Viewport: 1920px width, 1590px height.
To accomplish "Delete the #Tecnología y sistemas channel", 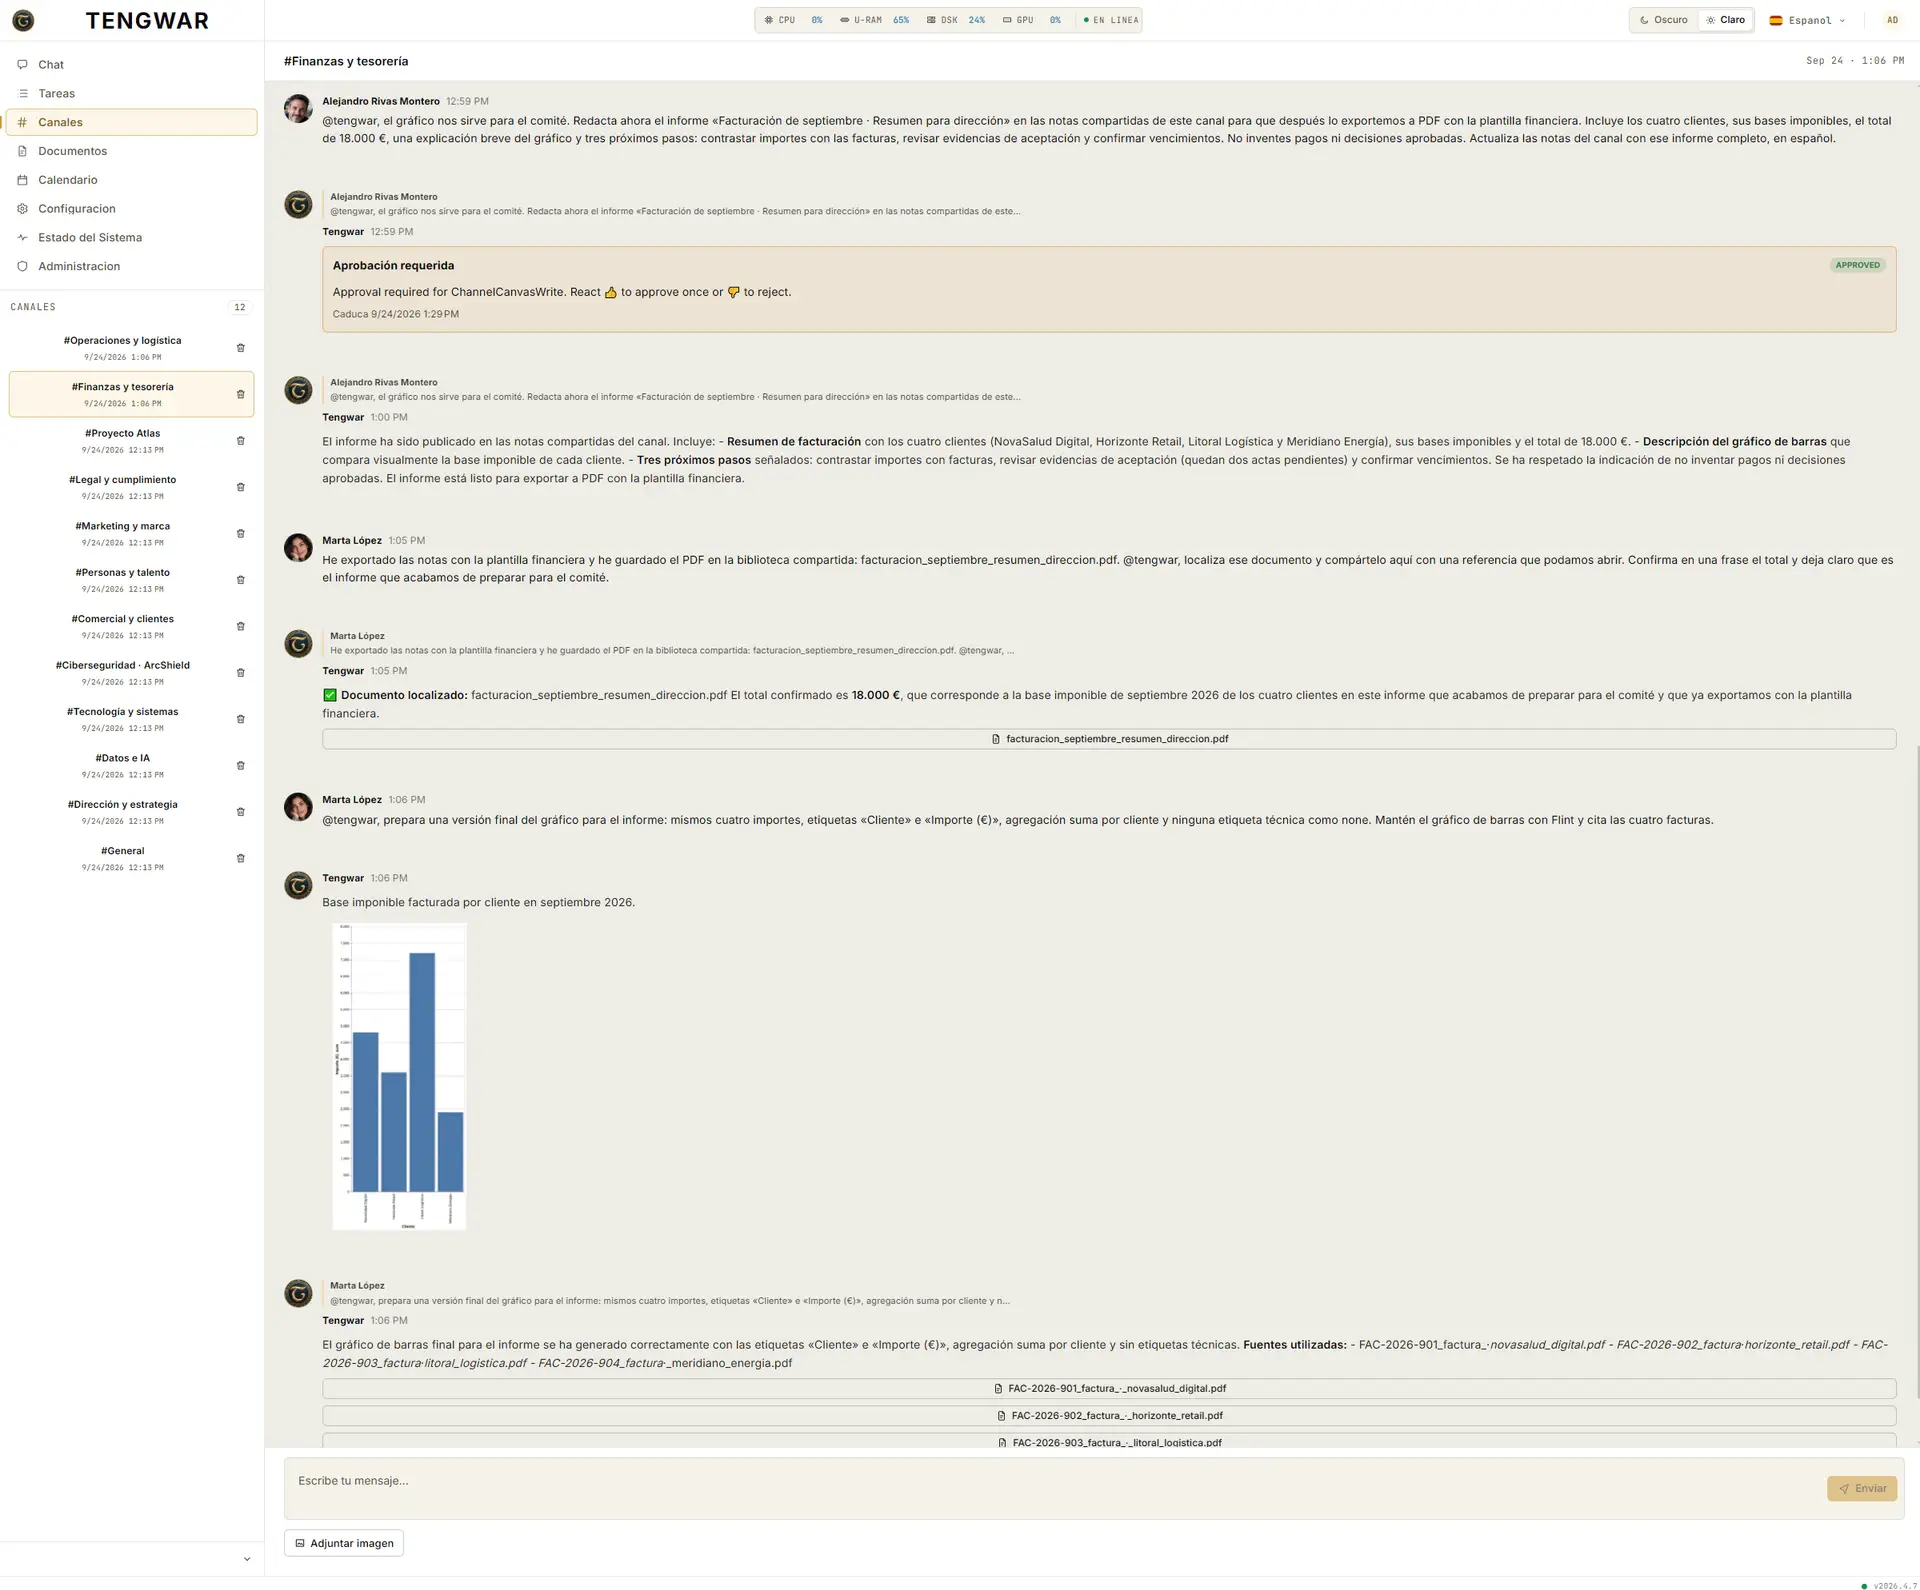I will coord(240,719).
